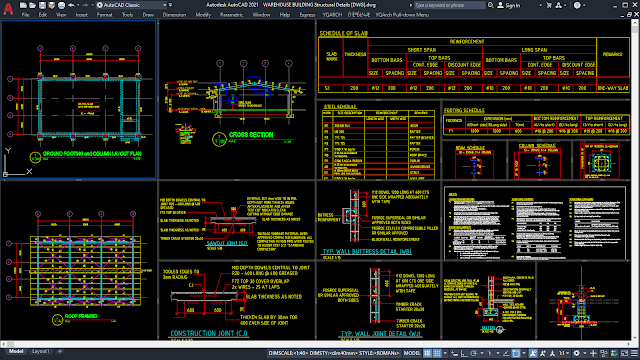Click the GROUND FOOTING and COLUMN LAYOUT PLAN title
This screenshot has width=640, height=360.
tap(92, 153)
